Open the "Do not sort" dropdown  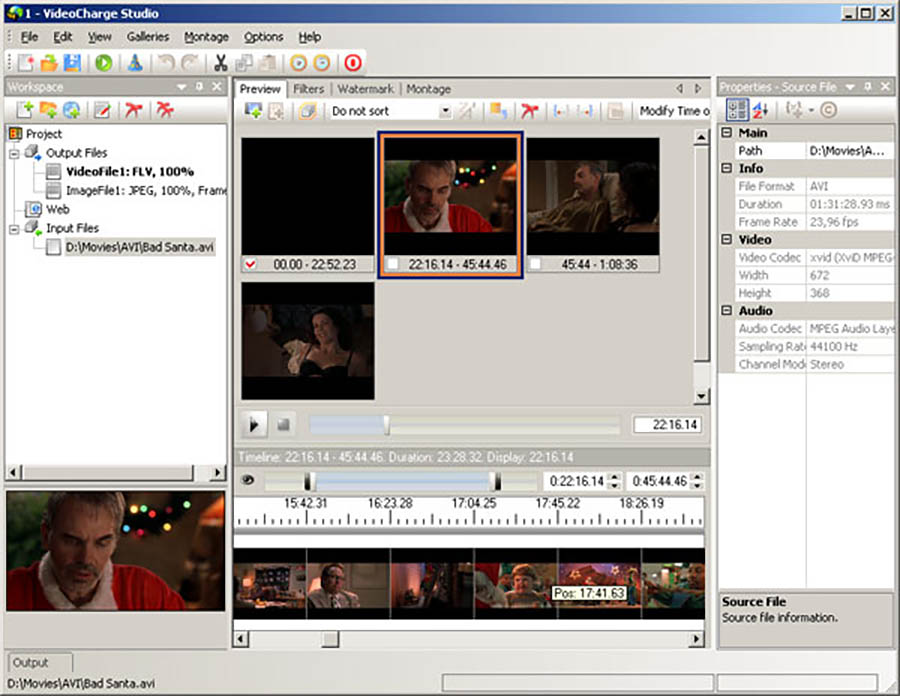coord(445,111)
